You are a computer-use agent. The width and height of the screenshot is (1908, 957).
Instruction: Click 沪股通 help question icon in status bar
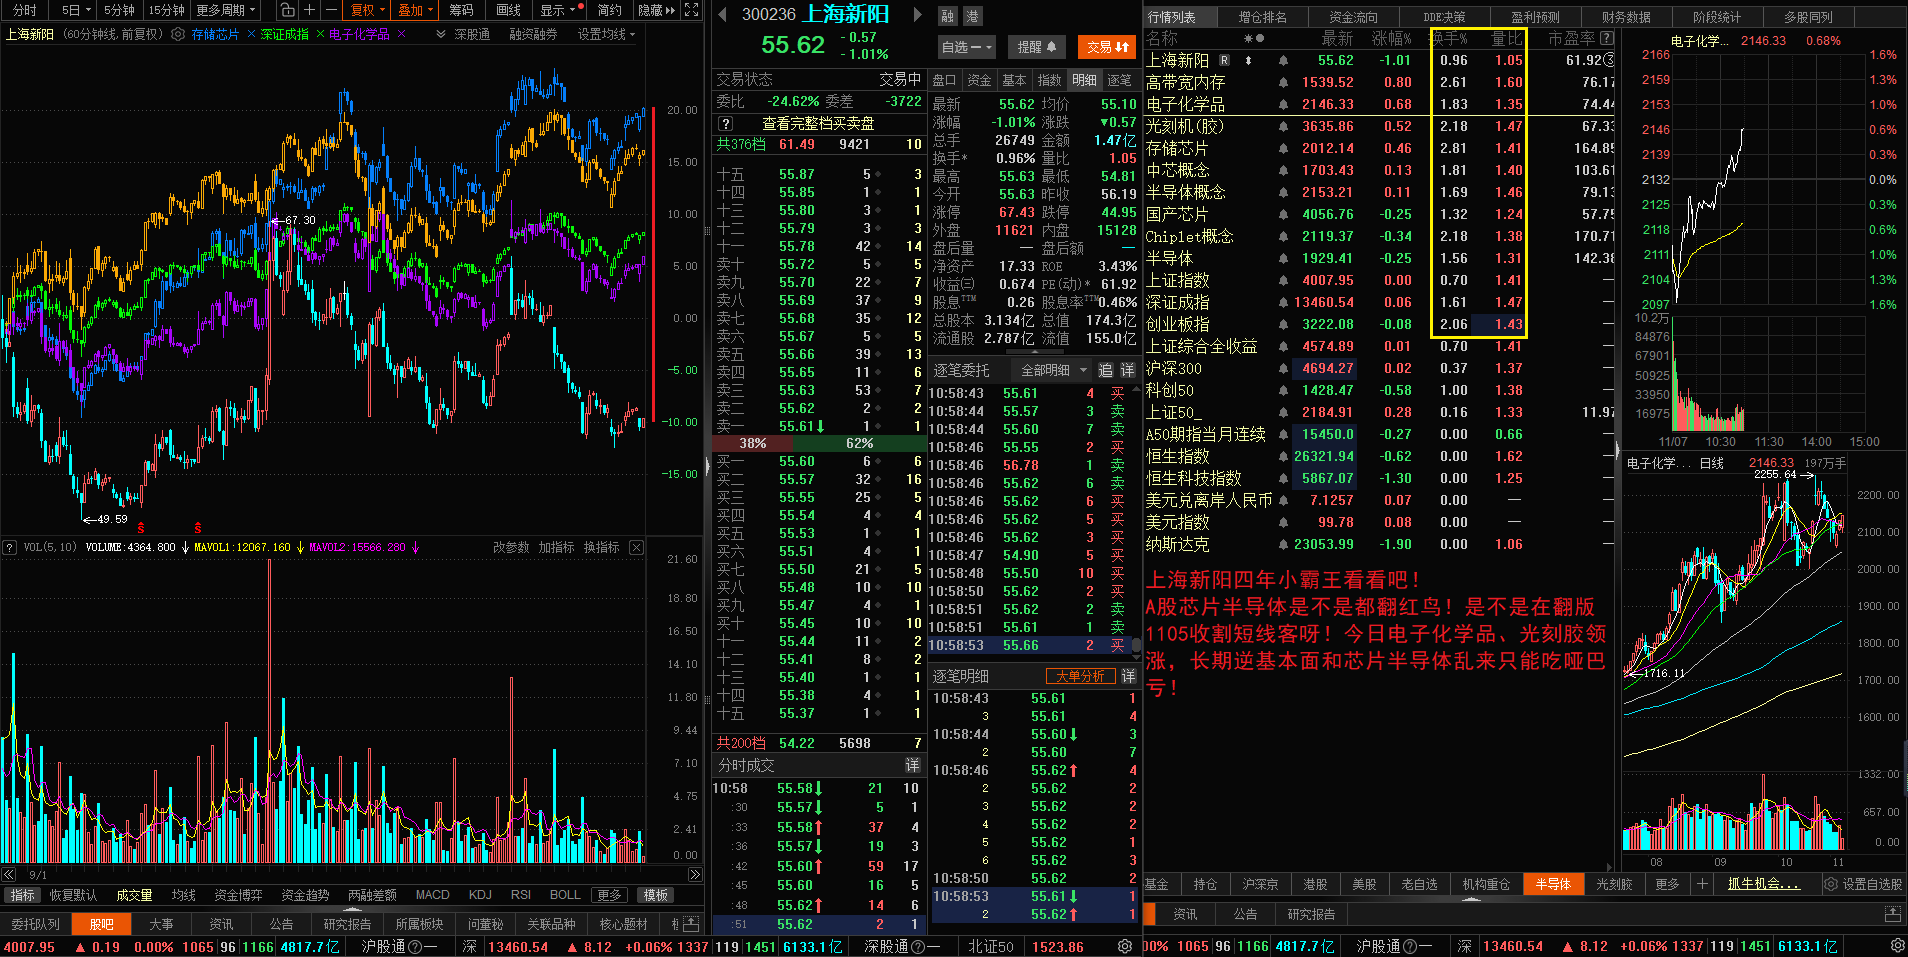coord(415,946)
